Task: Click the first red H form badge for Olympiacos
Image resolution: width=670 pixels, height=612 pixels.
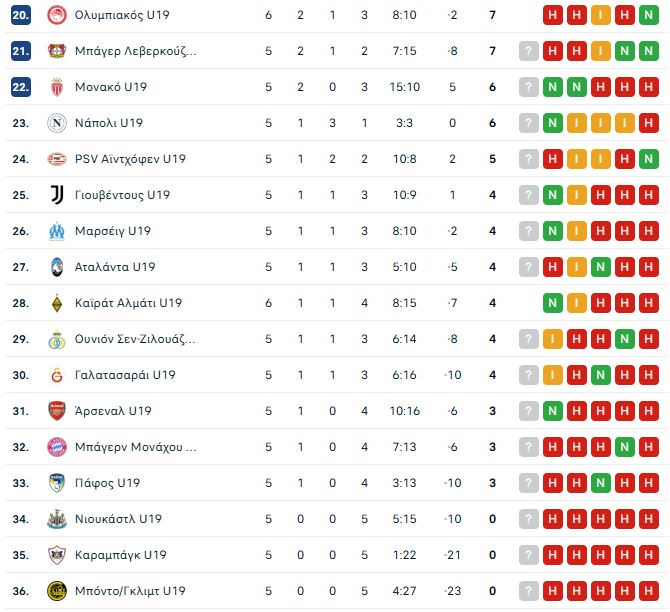Action: pos(553,15)
